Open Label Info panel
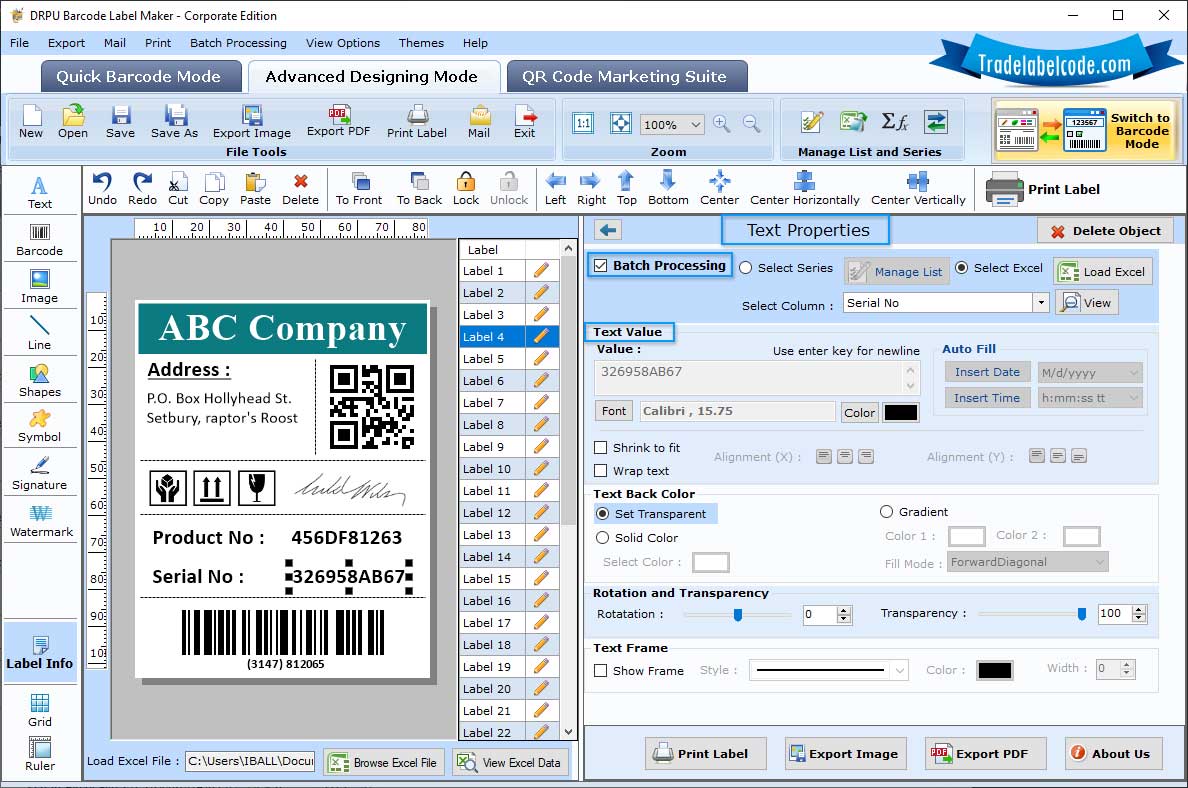 click(39, 653)
